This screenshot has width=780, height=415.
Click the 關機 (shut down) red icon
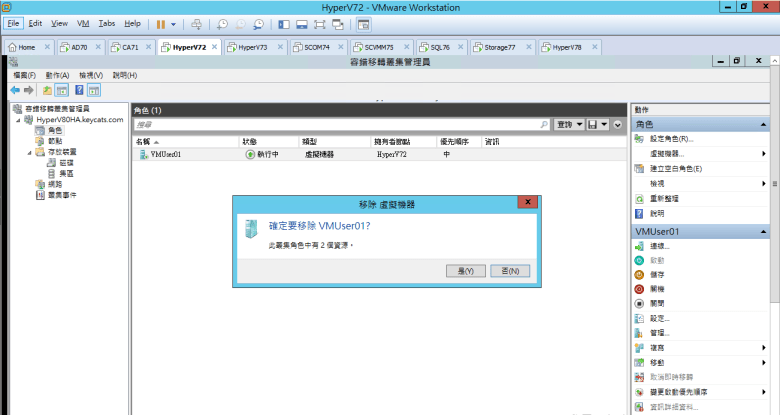click(640, 288)
